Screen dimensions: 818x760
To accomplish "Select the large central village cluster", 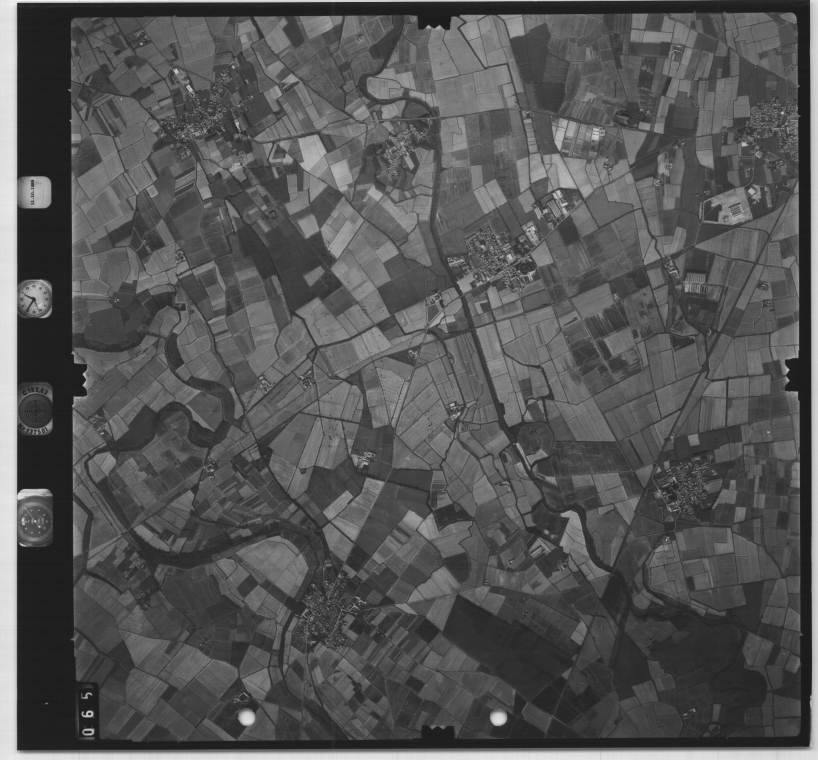I will tap(495, 257).
